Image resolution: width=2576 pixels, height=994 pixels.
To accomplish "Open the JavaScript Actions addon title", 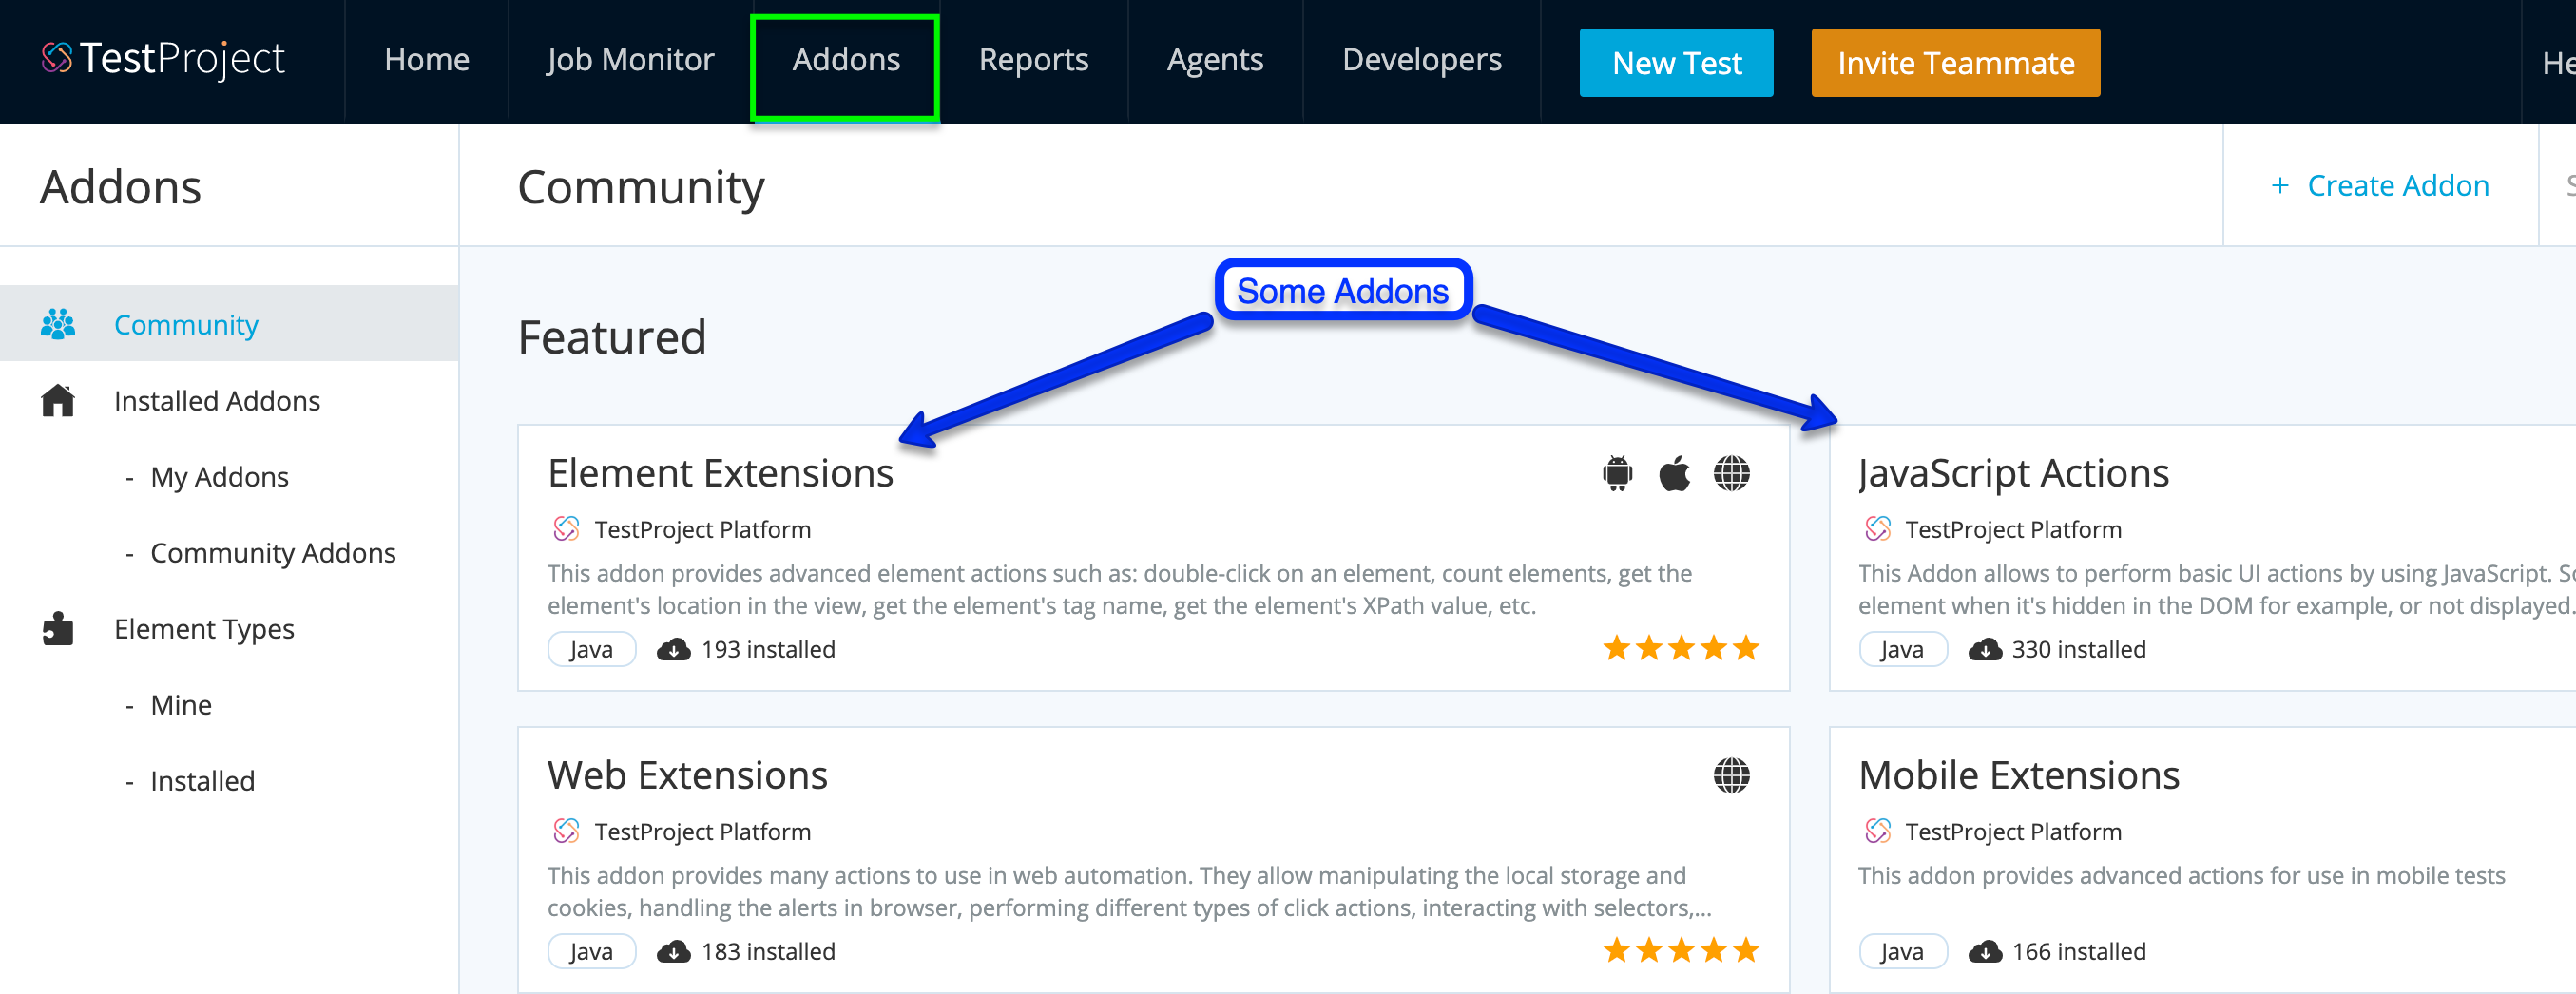I will tap(2013, 473).
